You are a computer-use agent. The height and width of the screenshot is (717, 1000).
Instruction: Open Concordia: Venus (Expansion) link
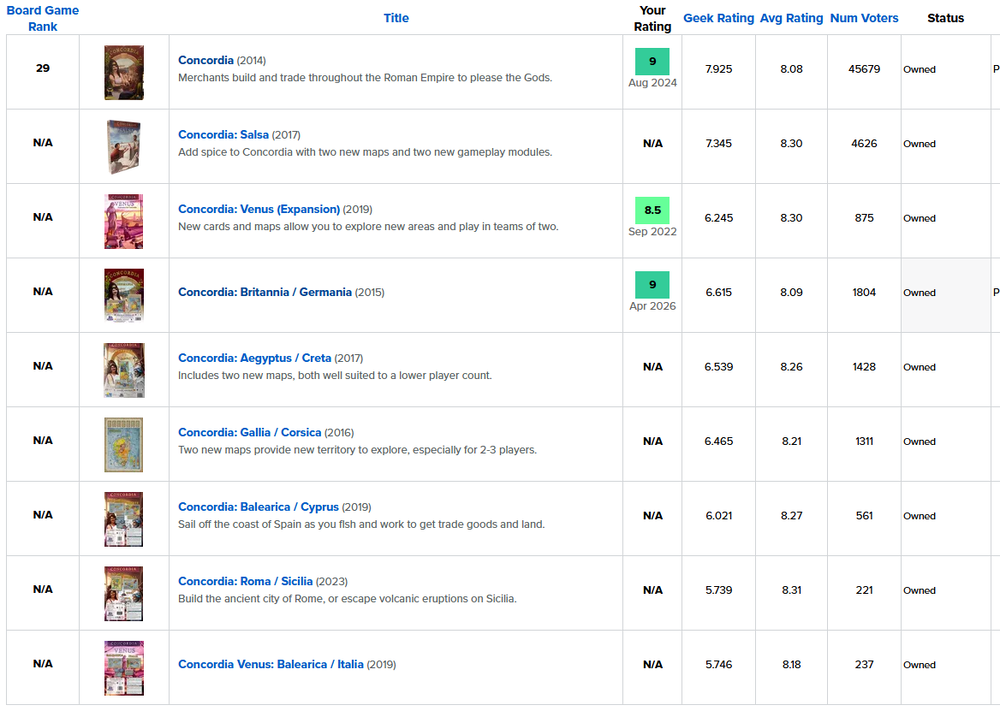click(x=259, y=209)
